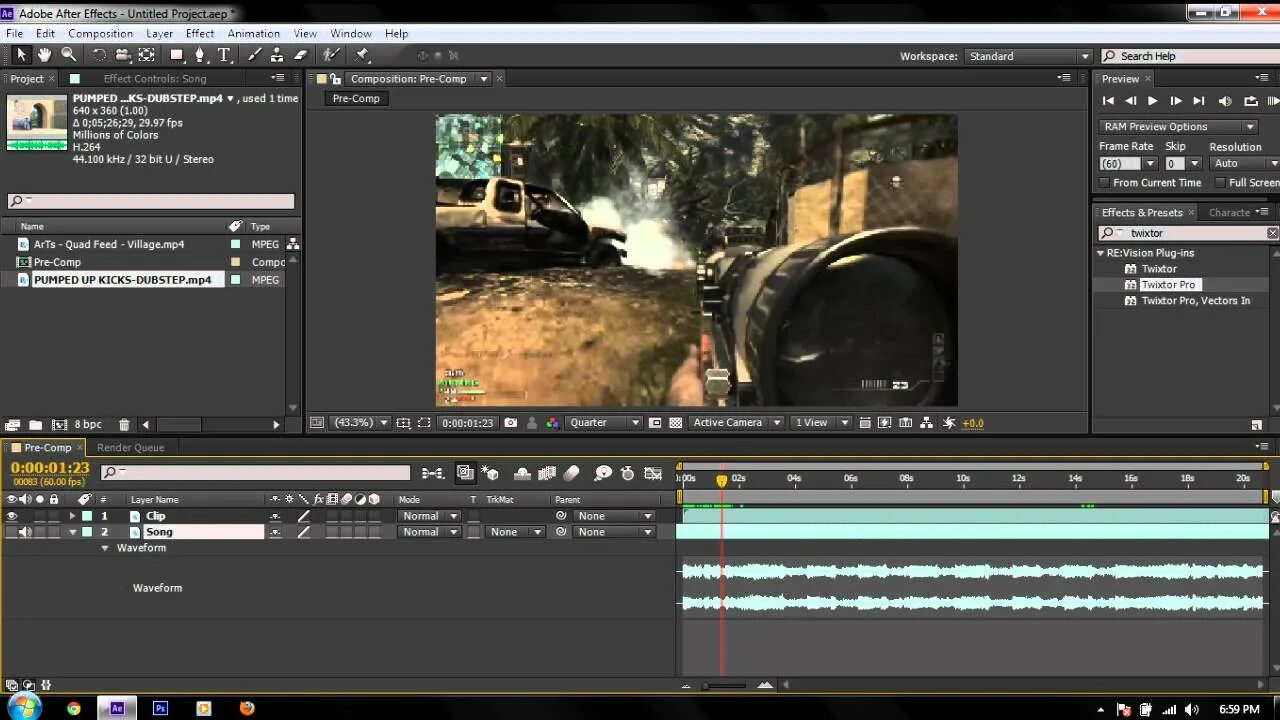Show channel and color management settings

click(x=552, y=423)
